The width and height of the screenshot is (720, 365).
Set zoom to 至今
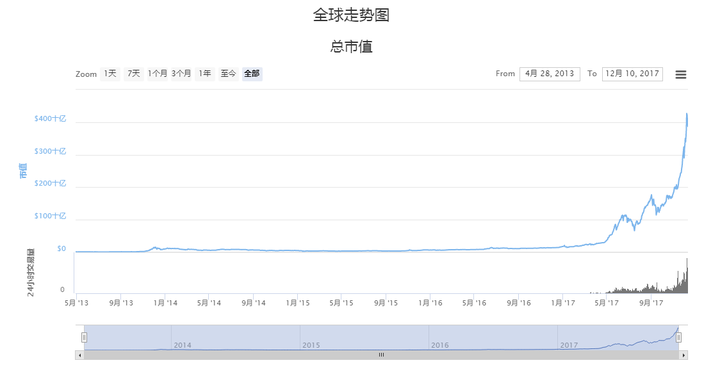click(228, 73)
